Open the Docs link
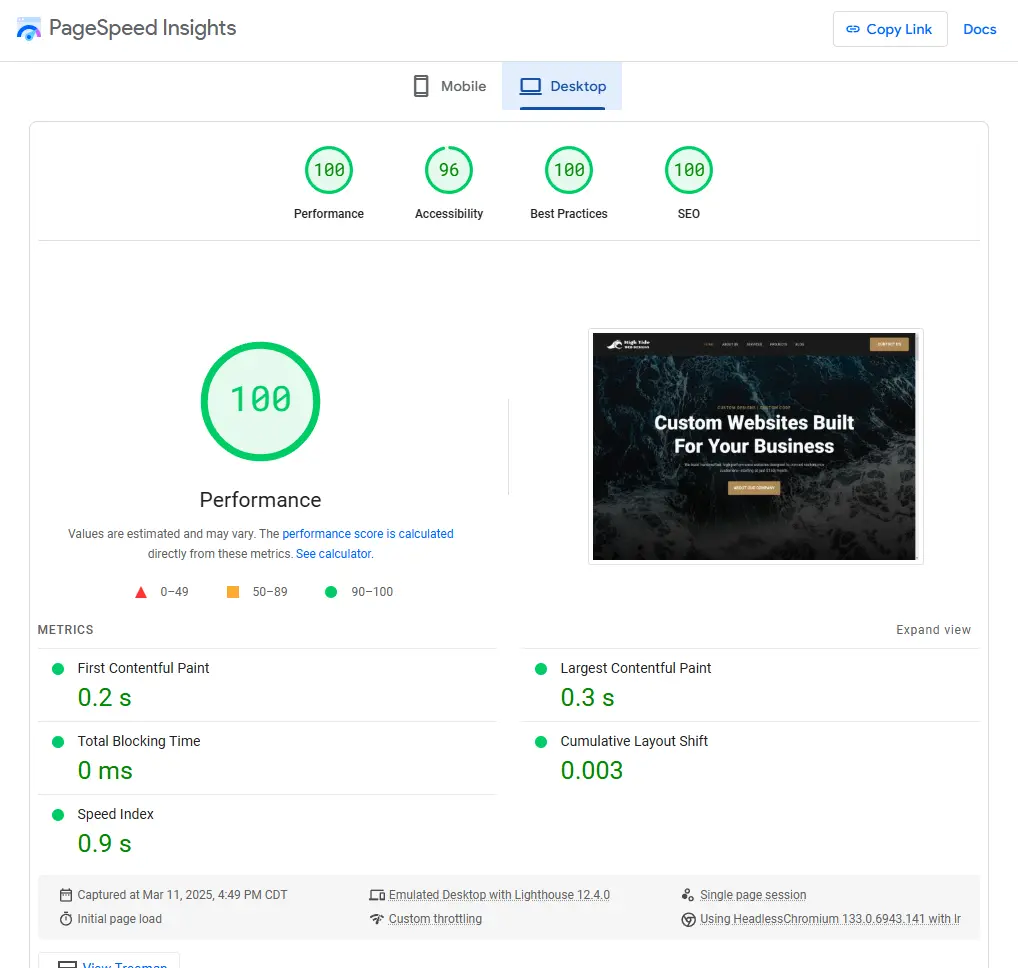The height and width of the screenshot is (968, 1018). 979,29
